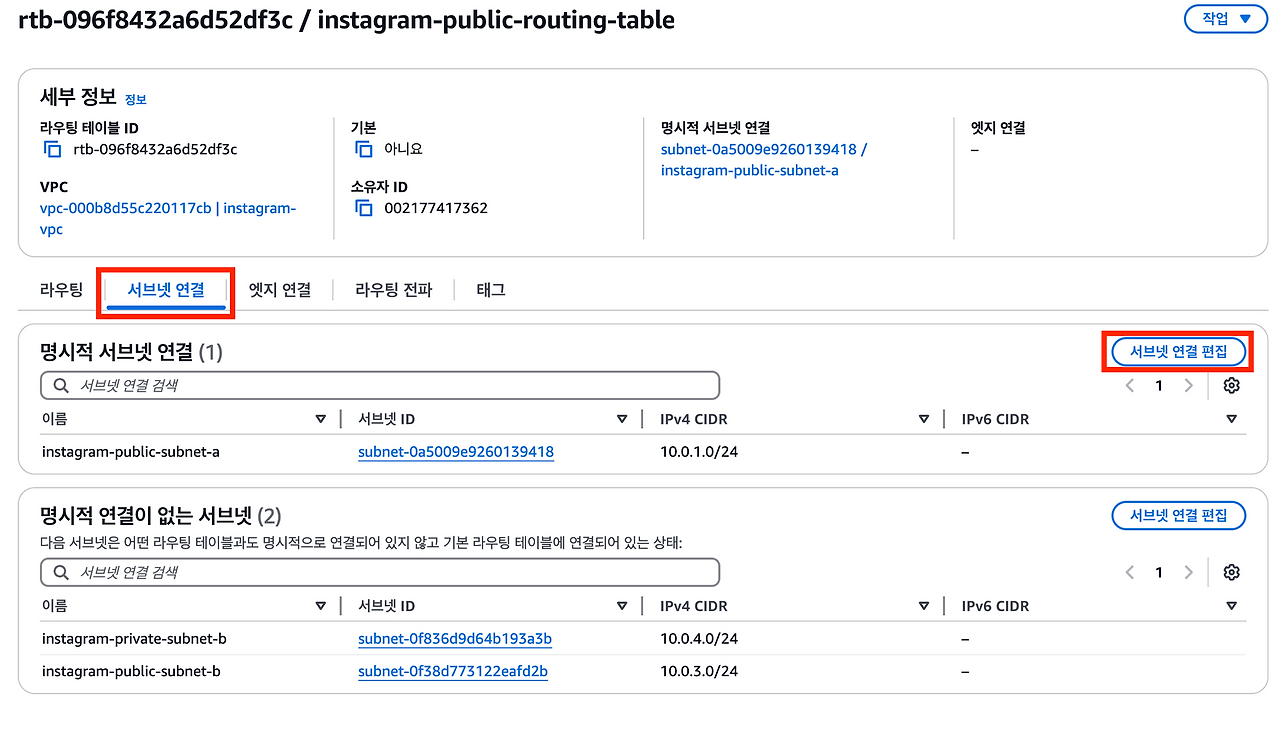The image size is (1280, 735).
Task: Switch to the 라우팅 전파 tab
Action: (394, 290)
